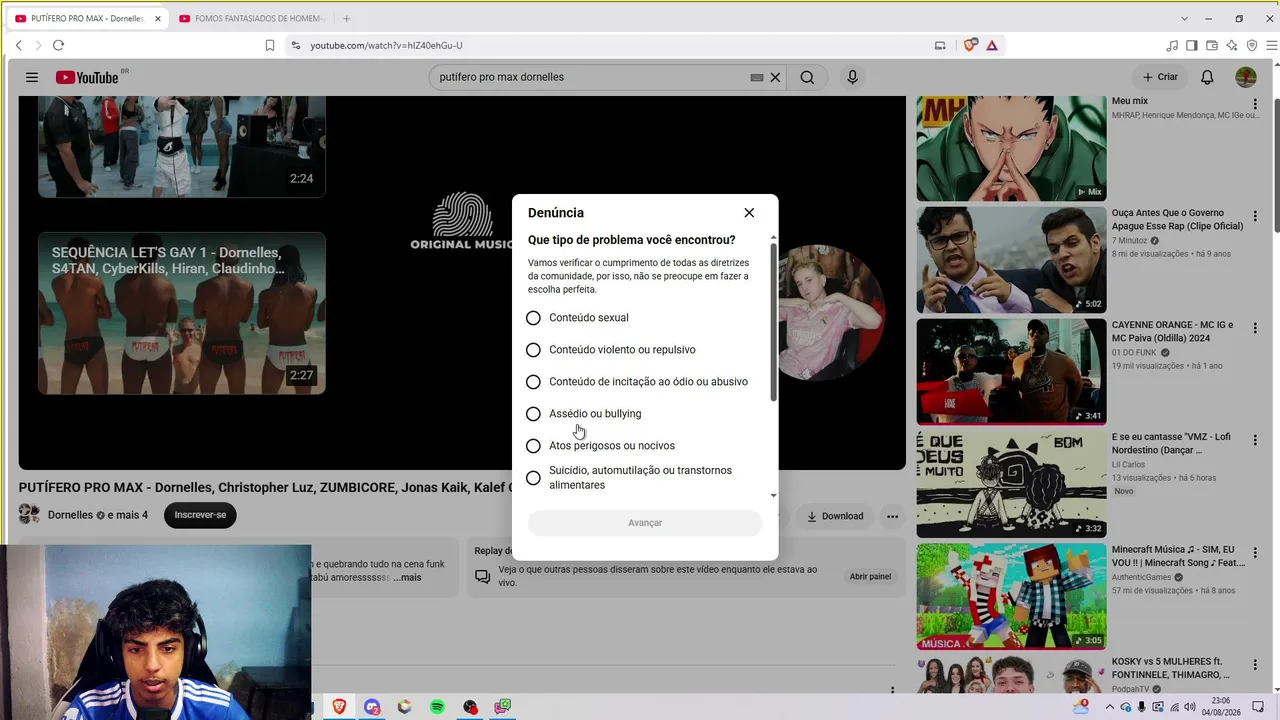
Task: Go back to the previous page
Action: pyautogui.click(x=18, y=45)
